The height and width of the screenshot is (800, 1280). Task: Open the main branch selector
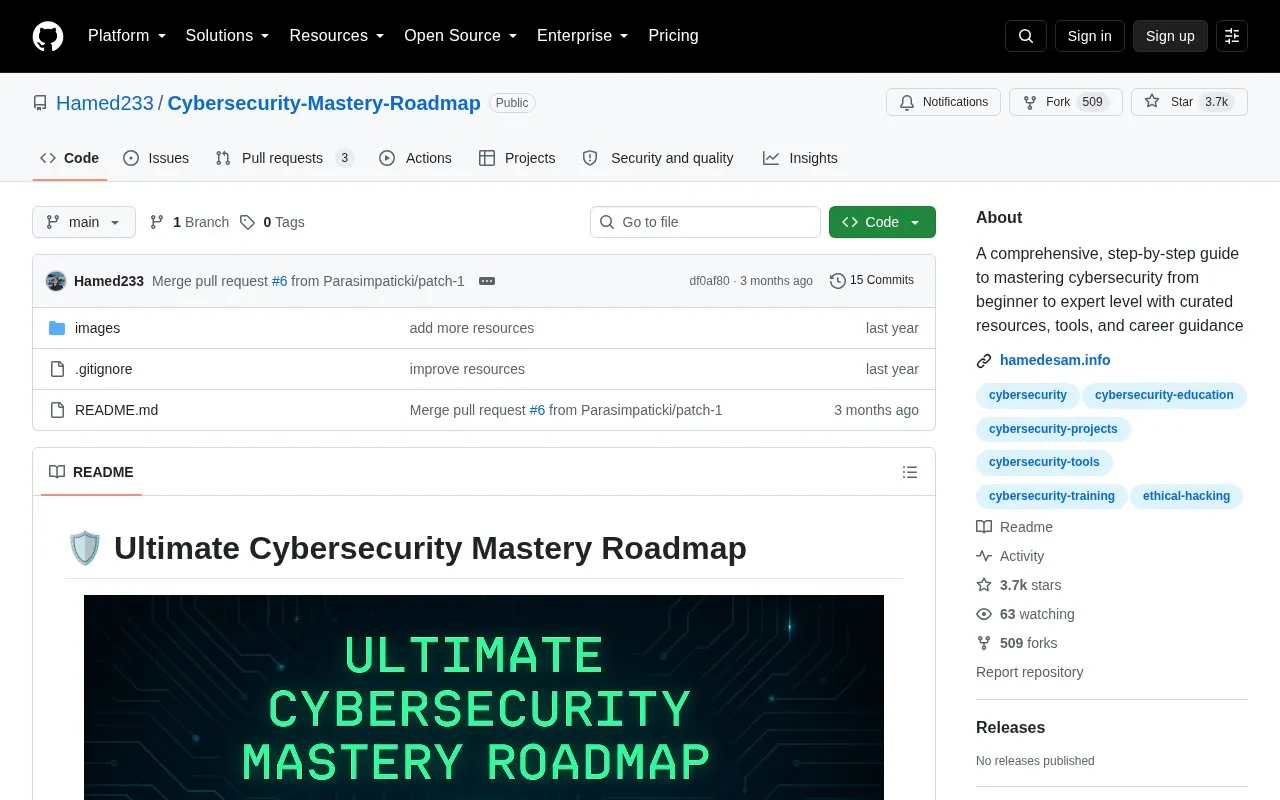[x=84, y=222]
